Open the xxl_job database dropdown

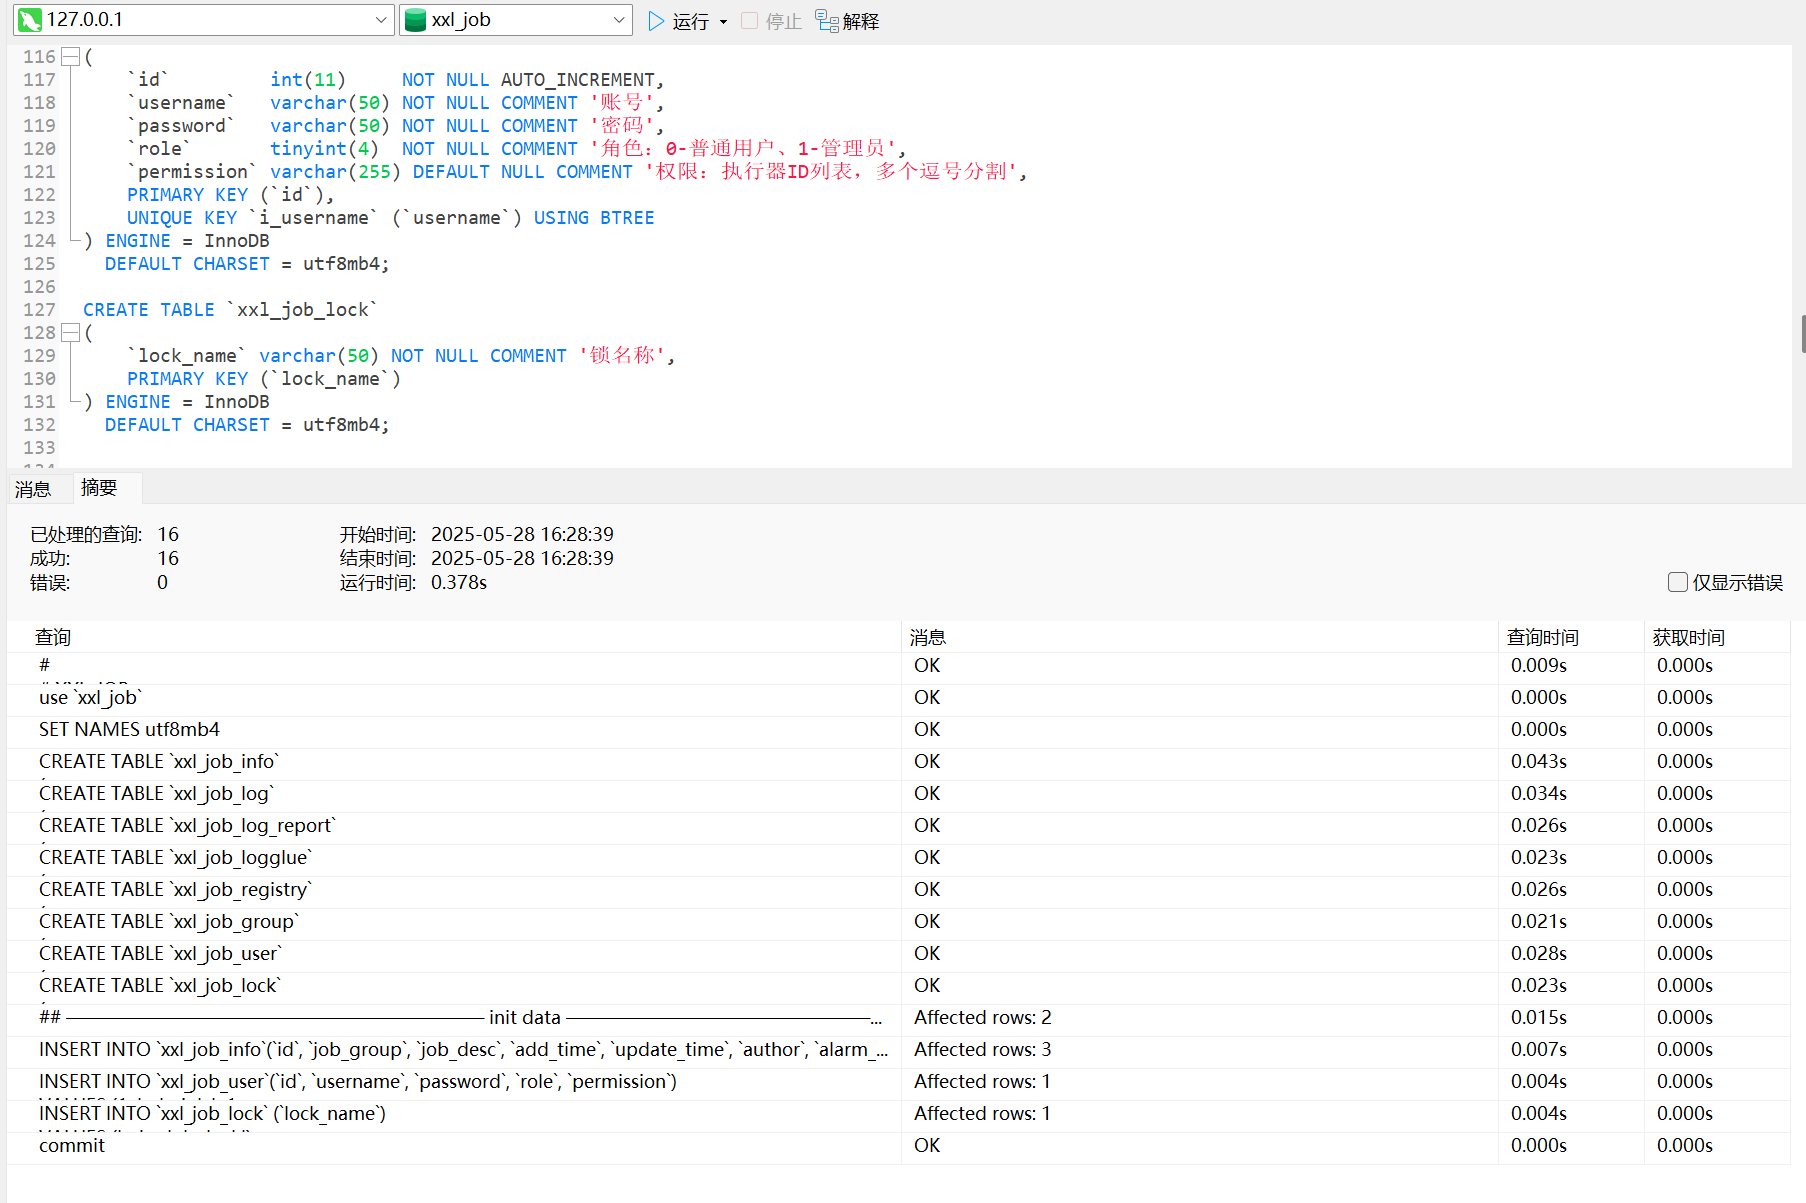coord(619,20)
